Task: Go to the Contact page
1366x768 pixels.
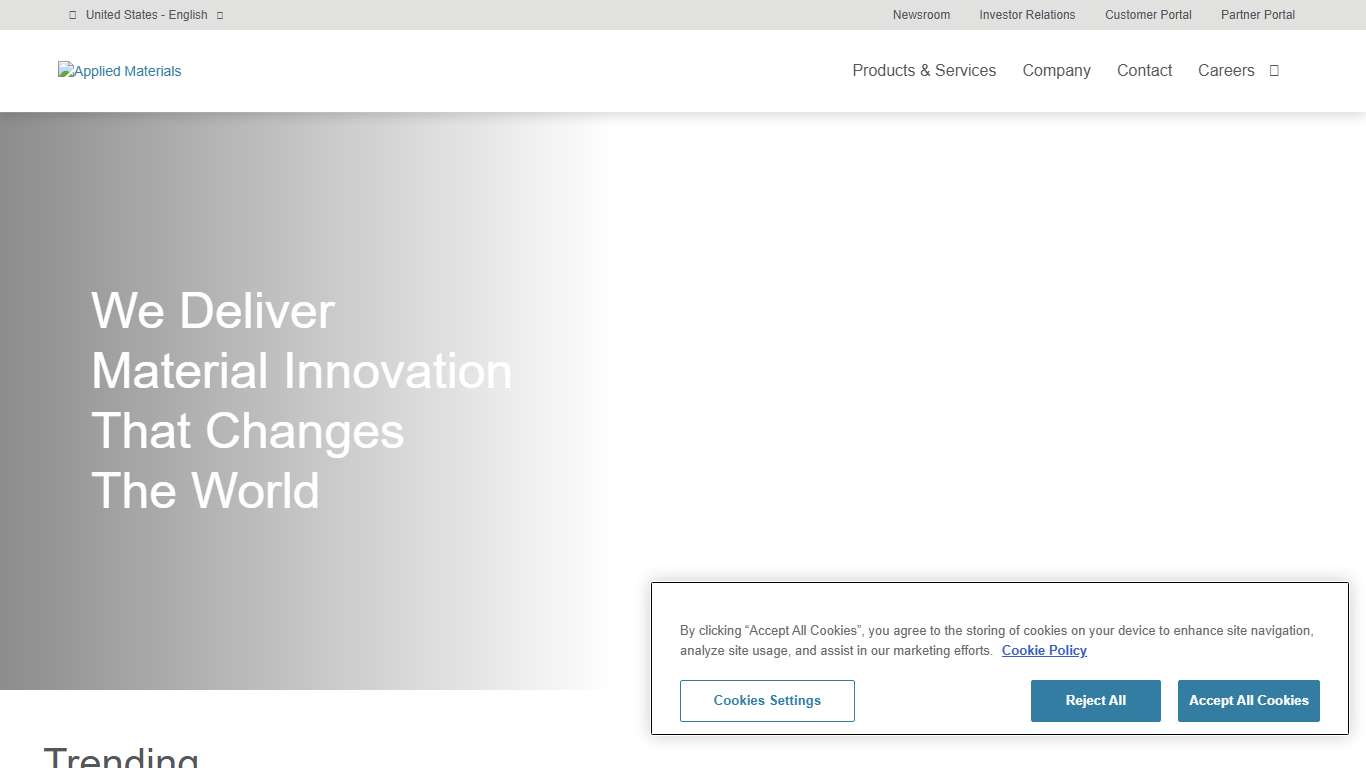Action: pyautogui.click(x=1144, y=70)
